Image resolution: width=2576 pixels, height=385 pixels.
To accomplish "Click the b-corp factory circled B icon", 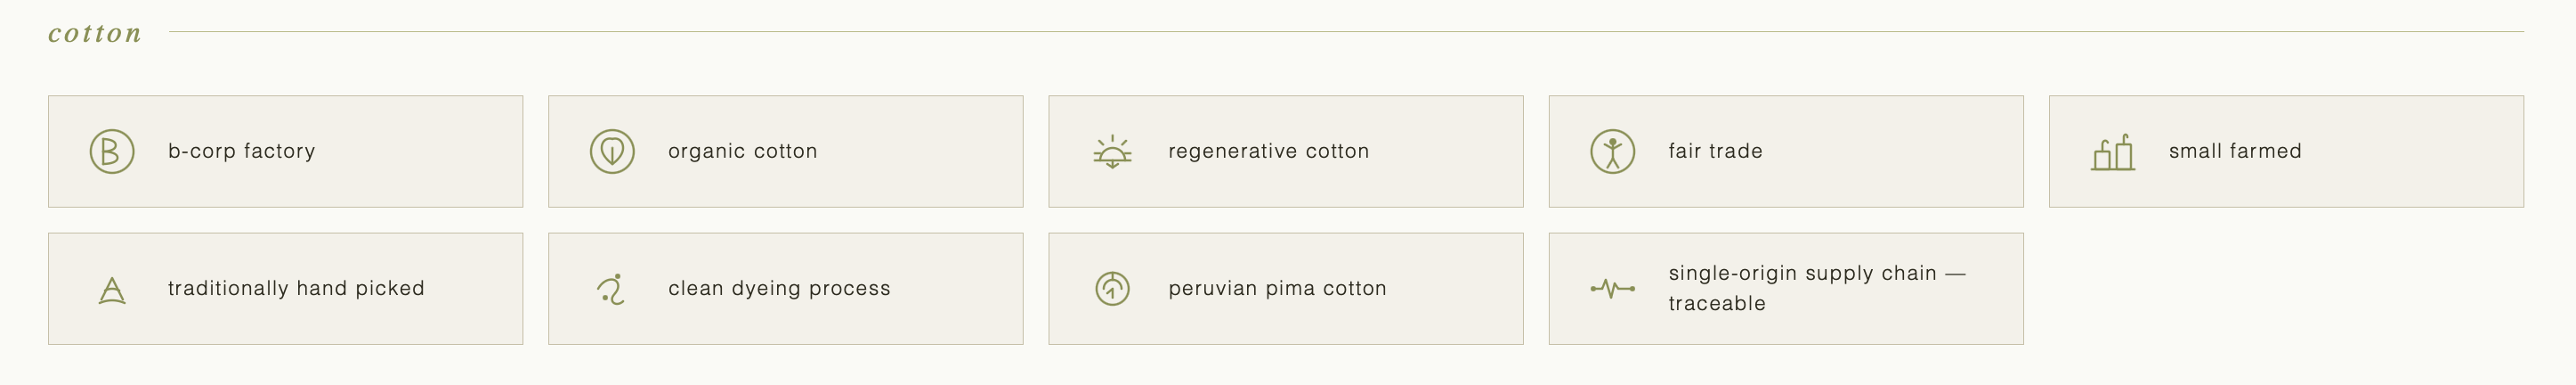I will coord(112,152).
